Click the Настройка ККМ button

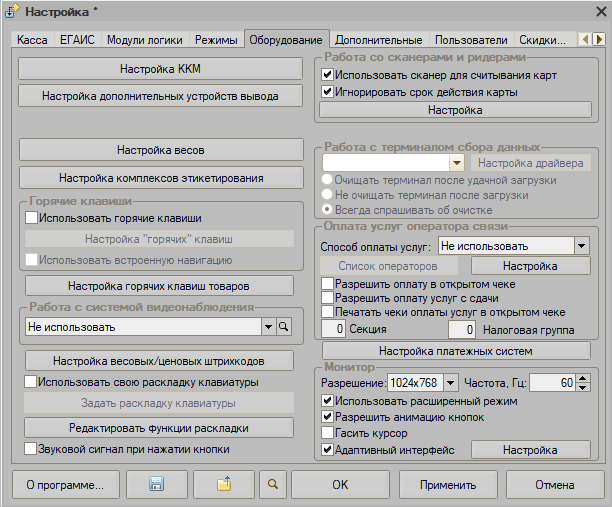click(160, 69)
